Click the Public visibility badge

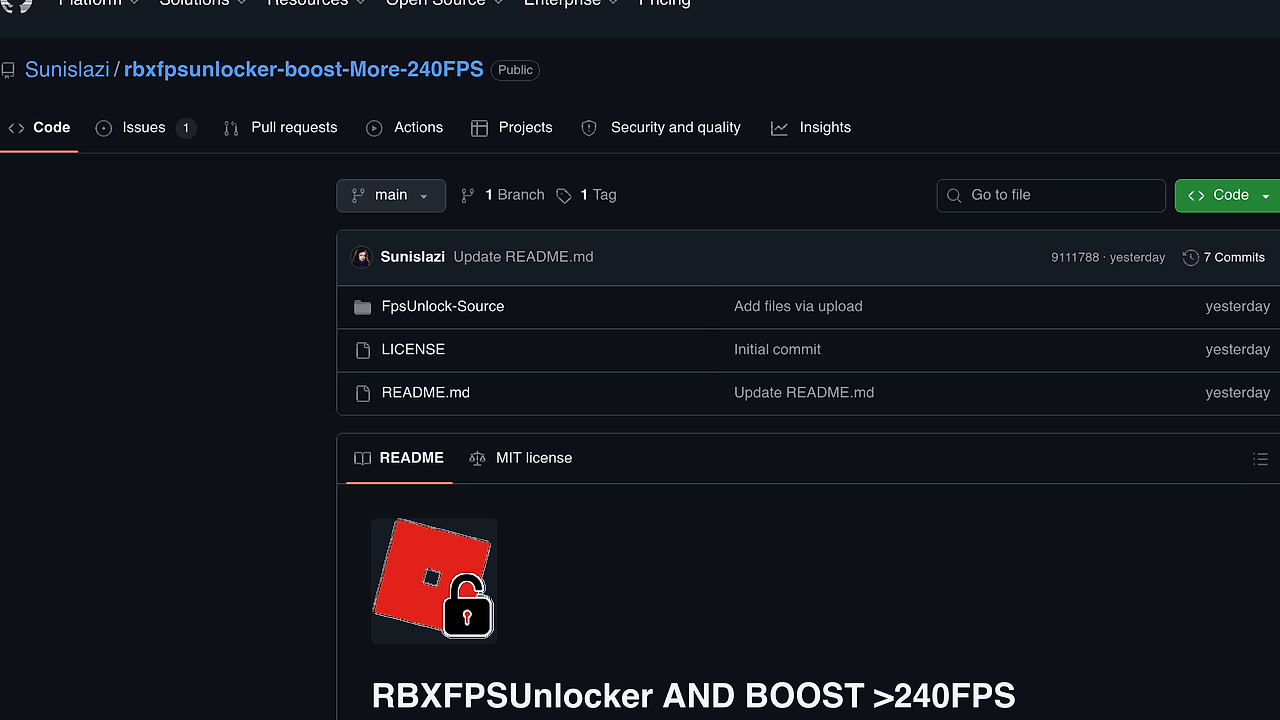point(516,70)
